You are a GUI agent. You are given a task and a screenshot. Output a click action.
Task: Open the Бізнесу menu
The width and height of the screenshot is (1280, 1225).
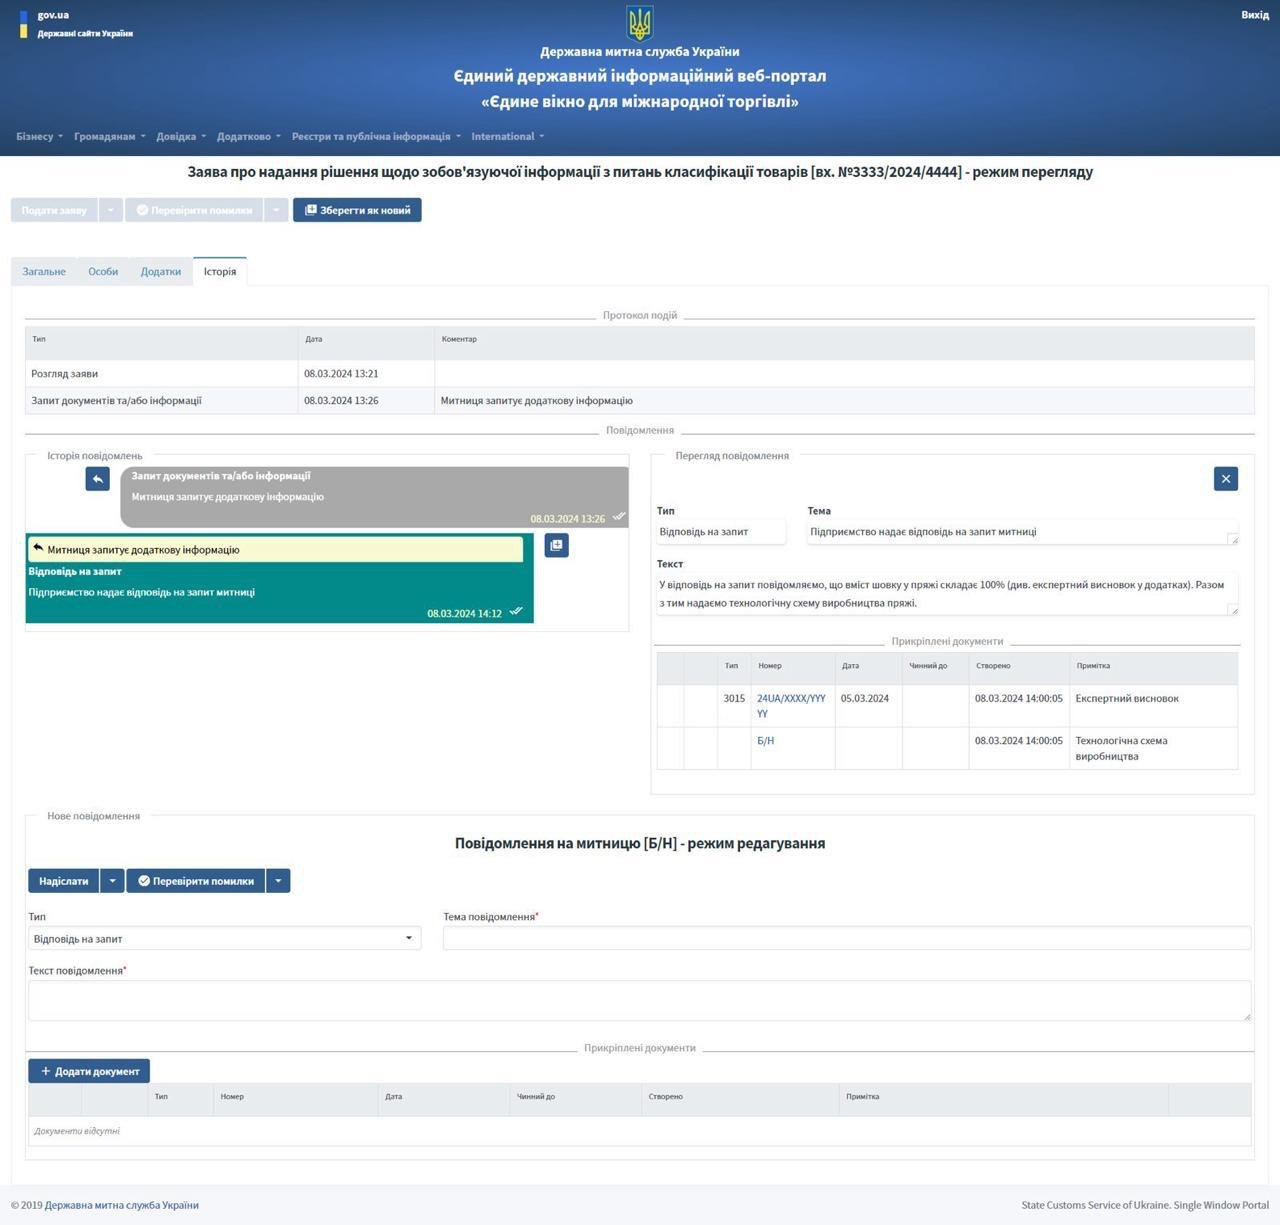point(39,136)
